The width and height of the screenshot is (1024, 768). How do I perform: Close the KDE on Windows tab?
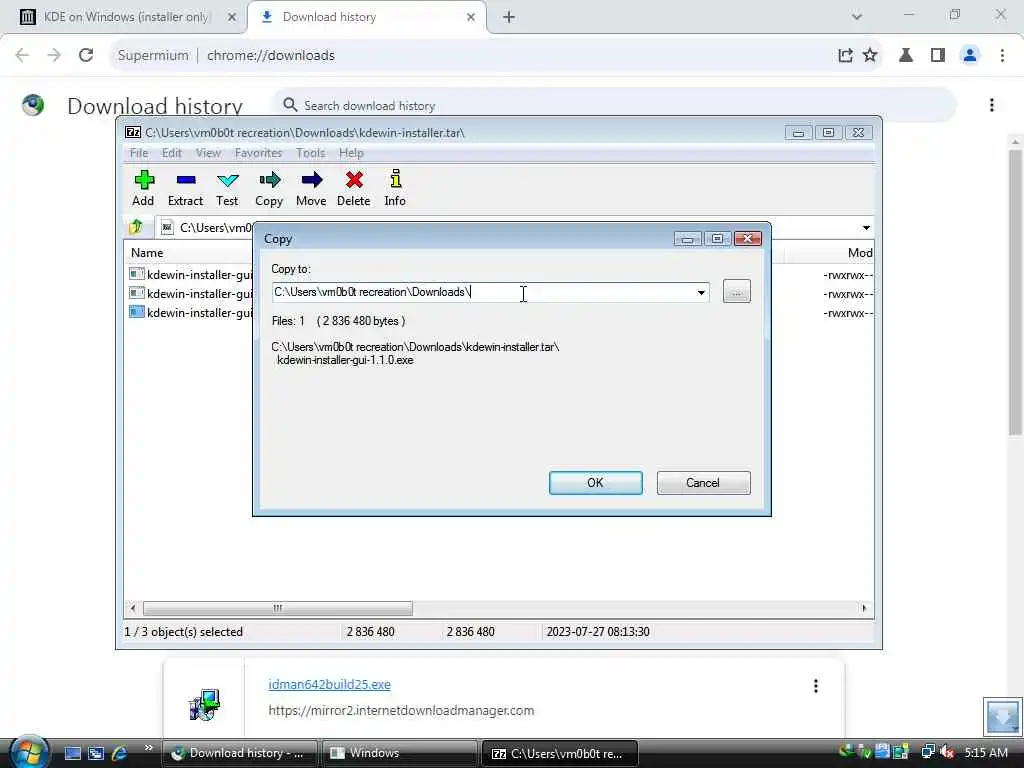[x=232, y=17]
